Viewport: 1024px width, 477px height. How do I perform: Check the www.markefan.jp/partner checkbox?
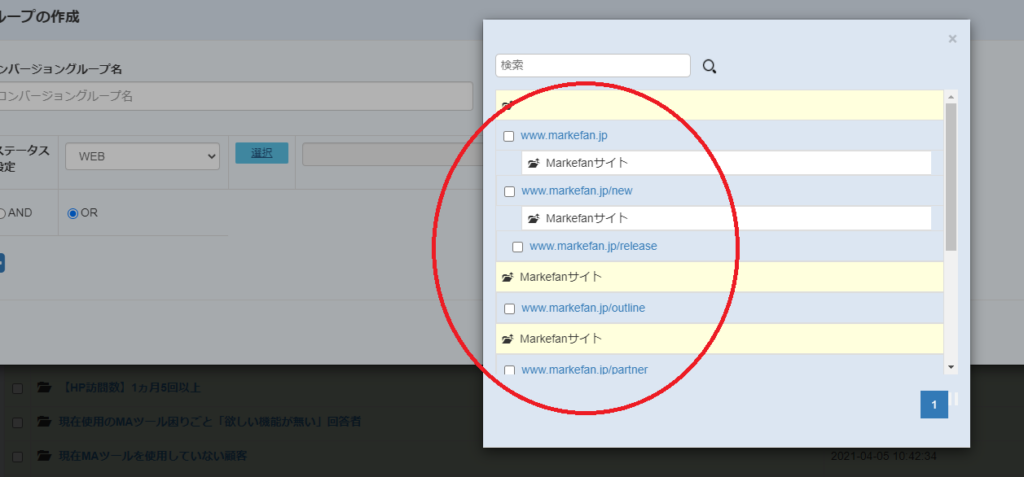[510, 370]
